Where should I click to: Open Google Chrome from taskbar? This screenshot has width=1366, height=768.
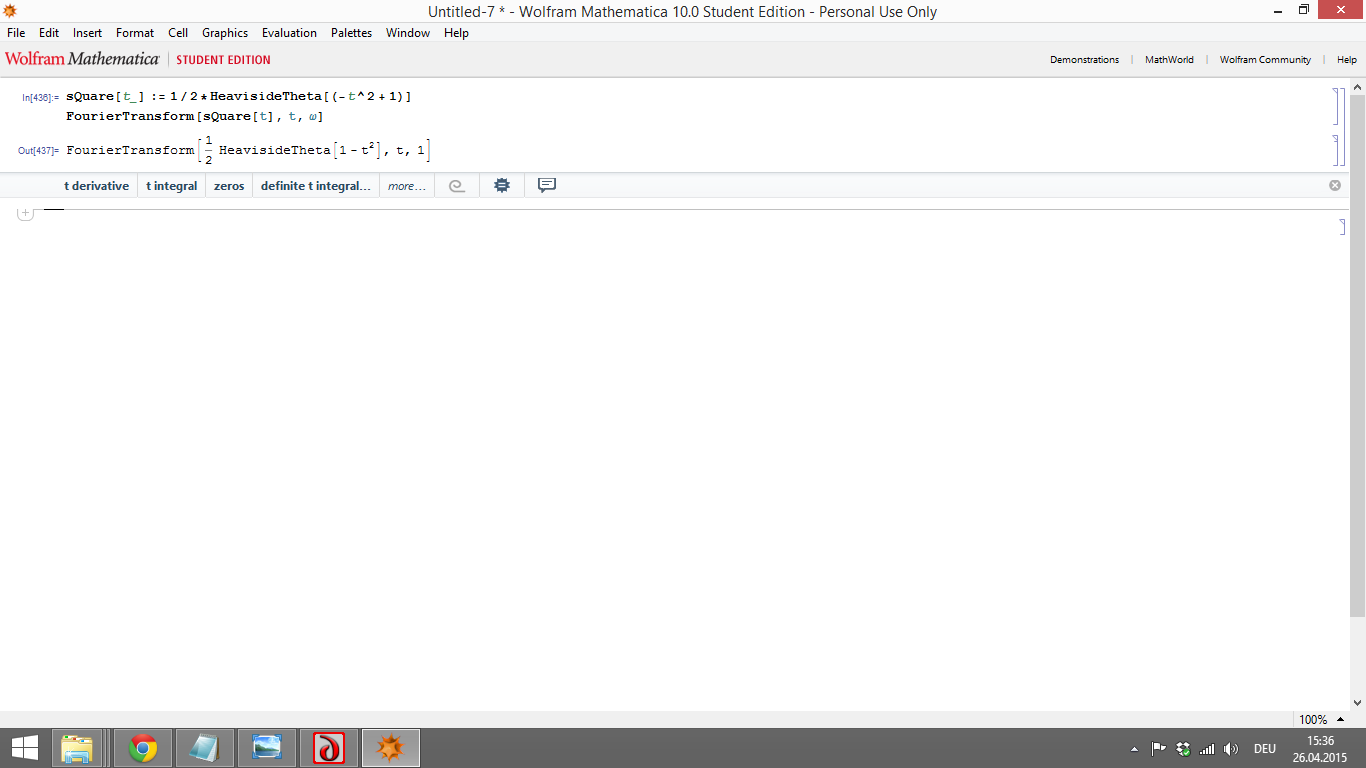pos(143,748)
